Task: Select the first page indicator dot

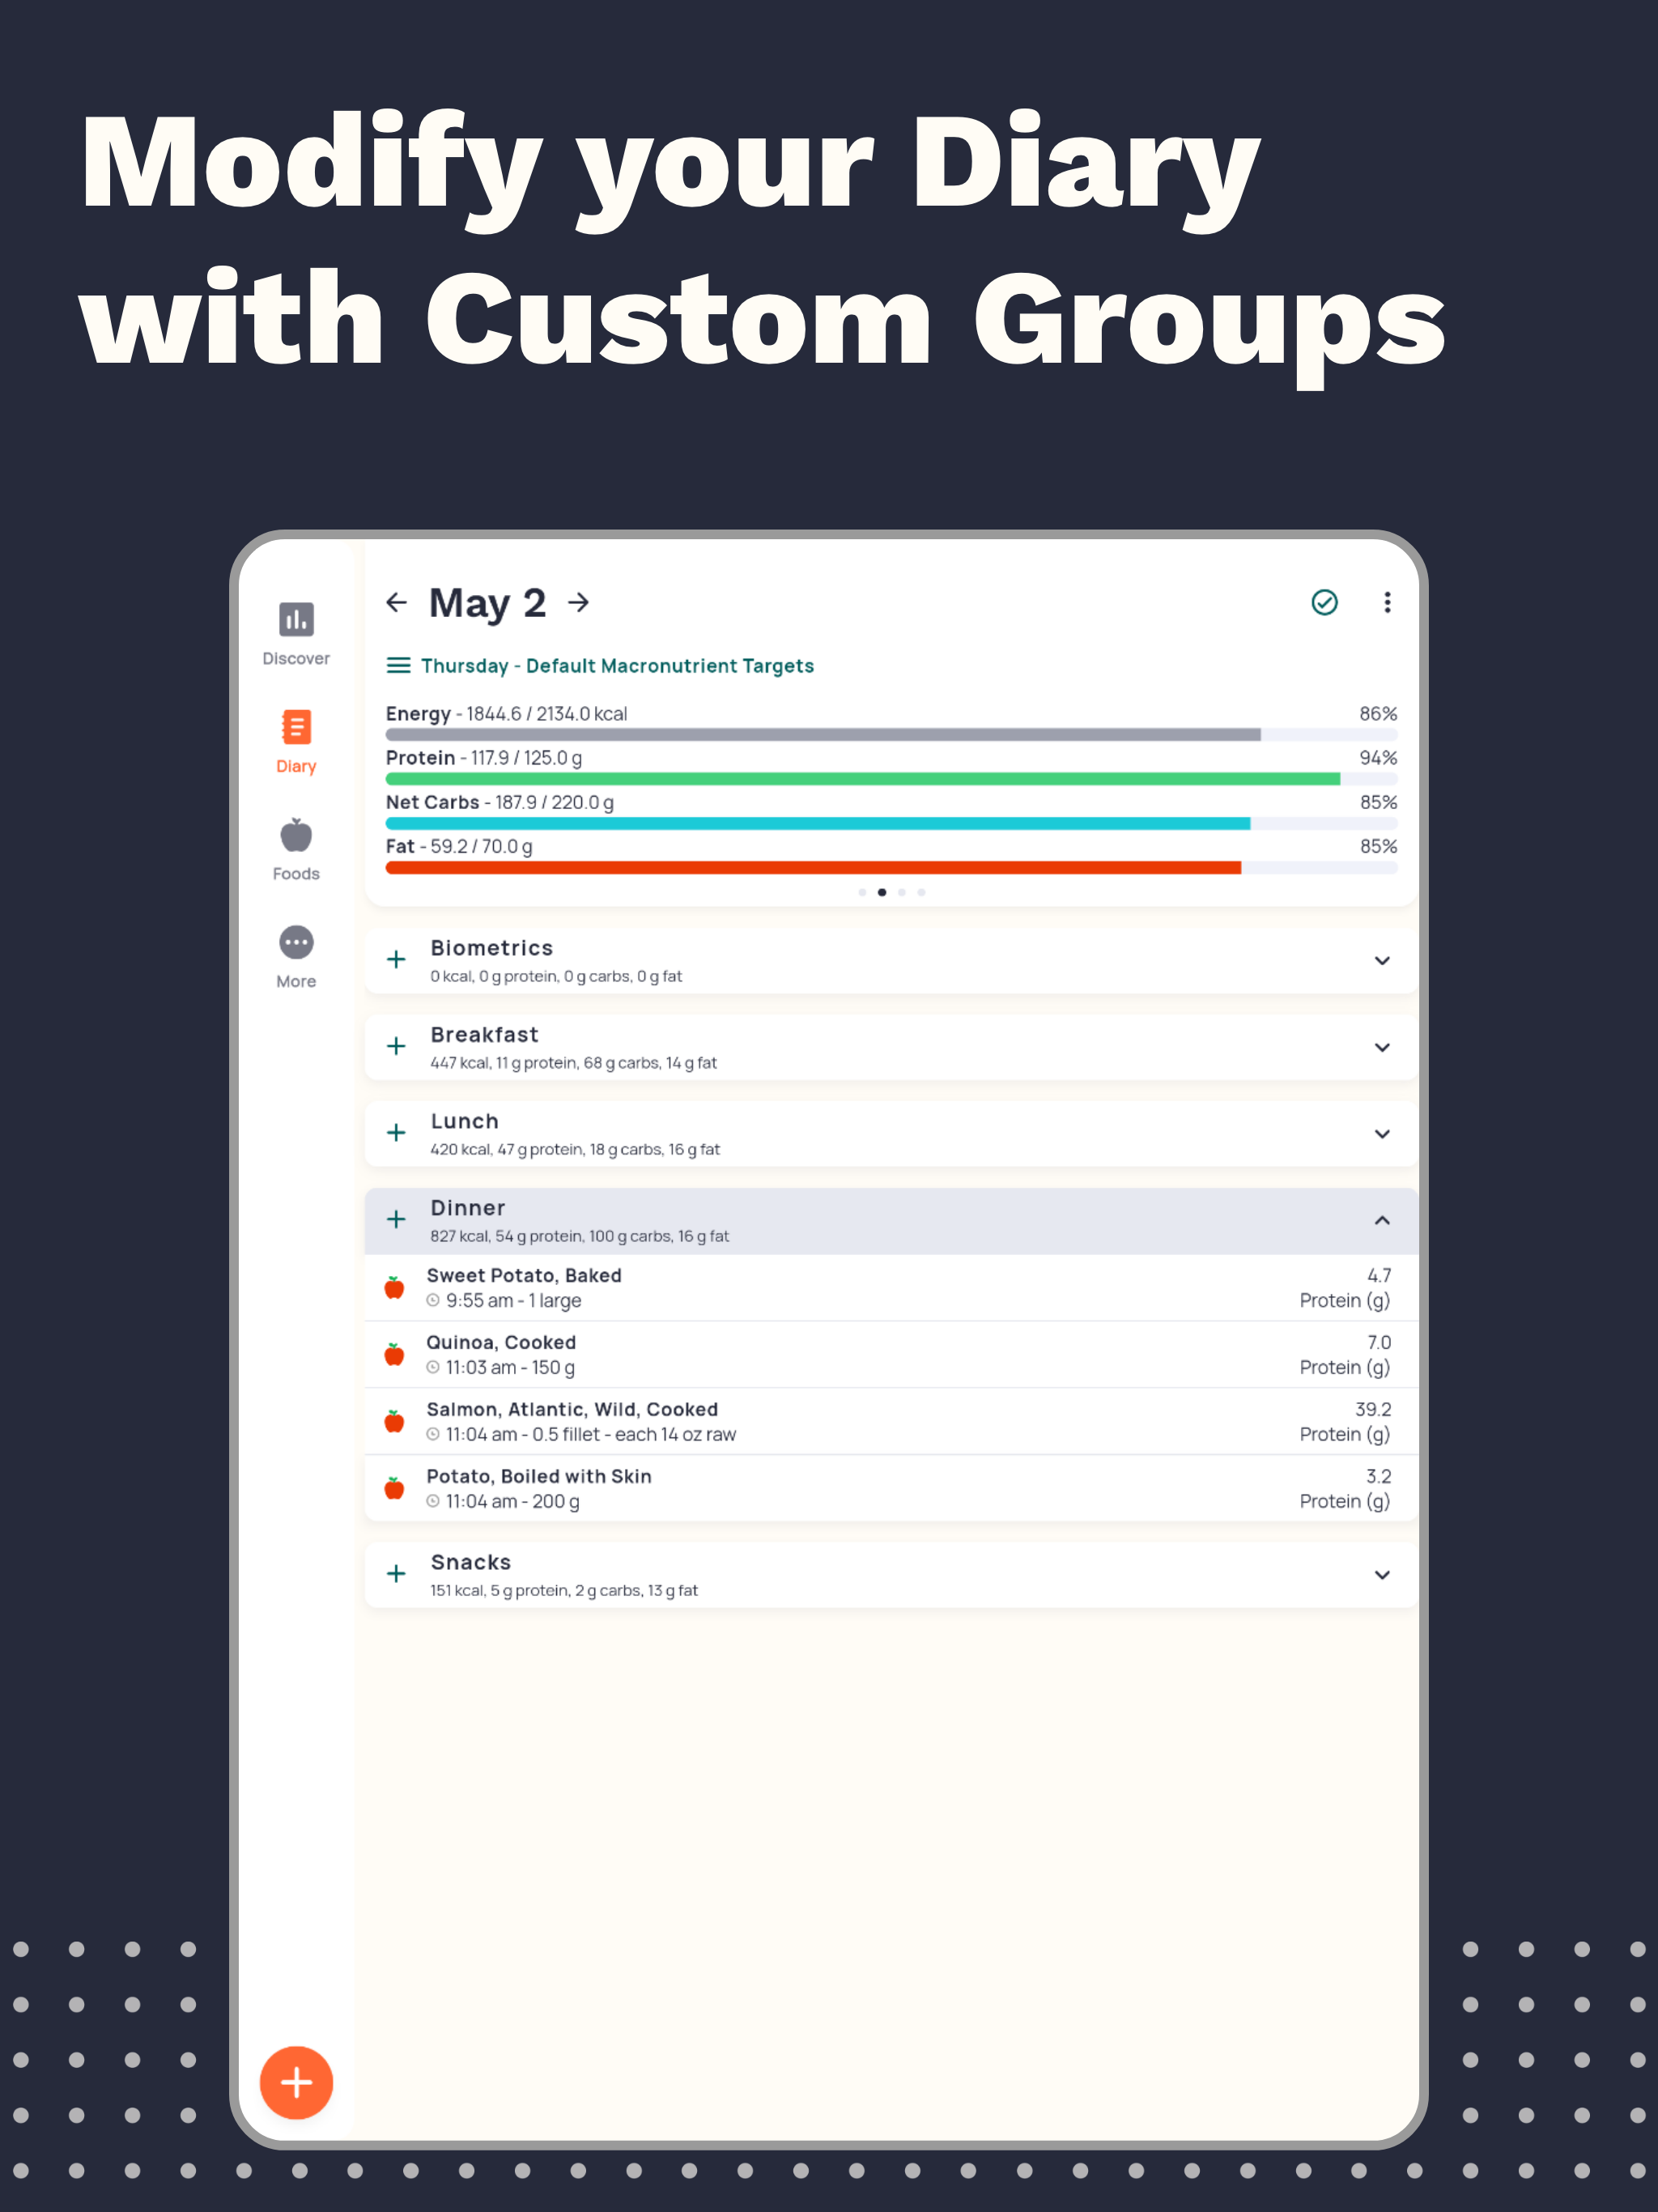Action: [x=862, y=892]
